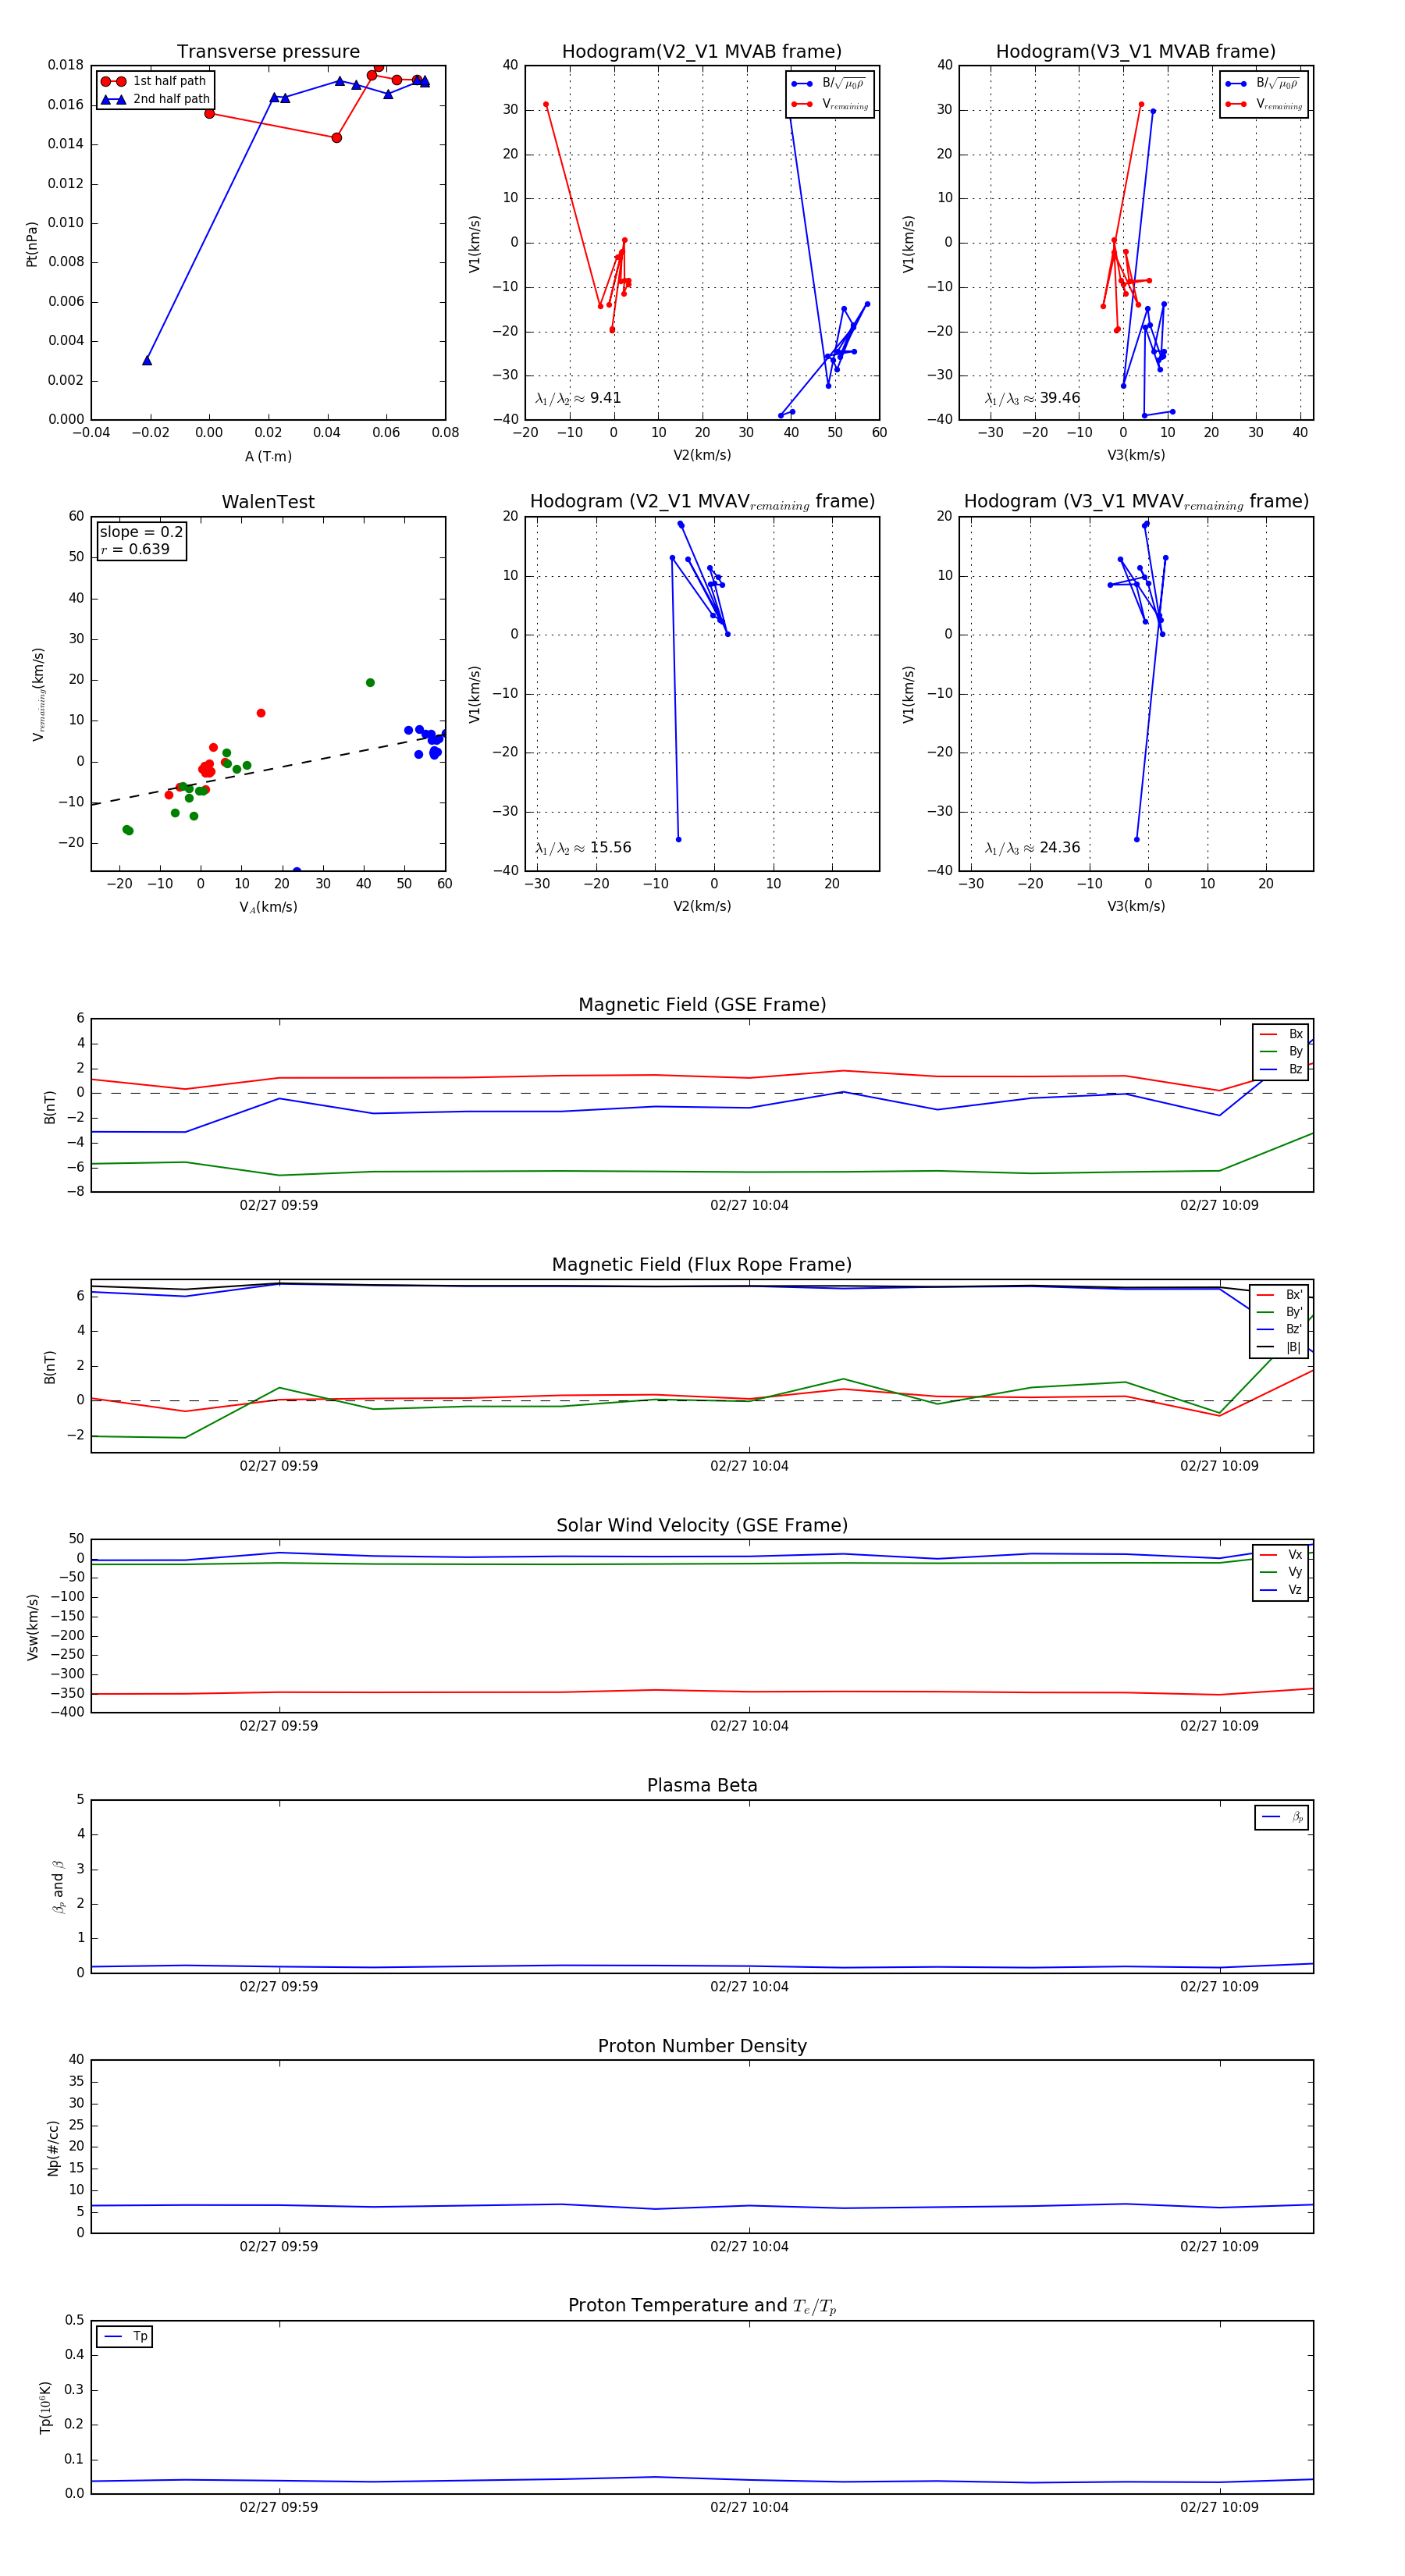
Task: Click the 'slope = 0.2' annotation
Action: [x=141, y=532]
